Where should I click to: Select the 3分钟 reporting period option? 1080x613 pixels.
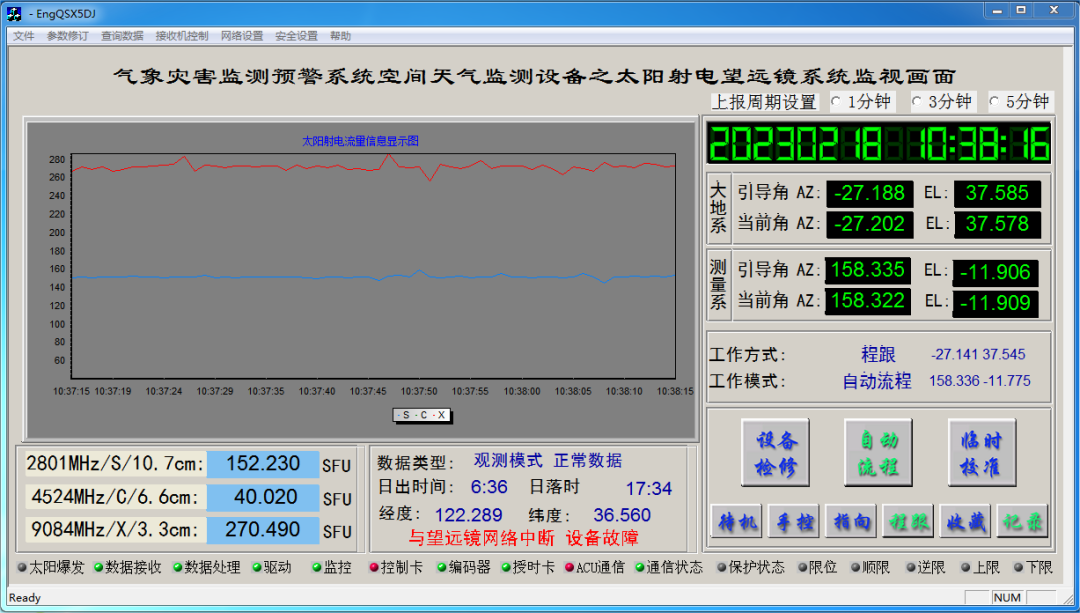click(916, 102)
